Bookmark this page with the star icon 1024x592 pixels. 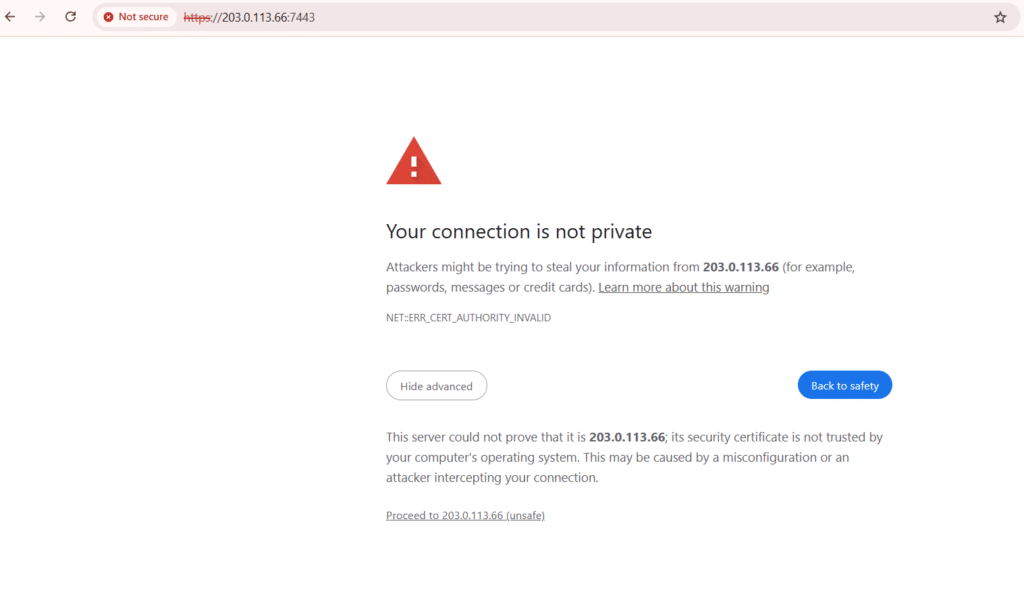point(1000,18)
